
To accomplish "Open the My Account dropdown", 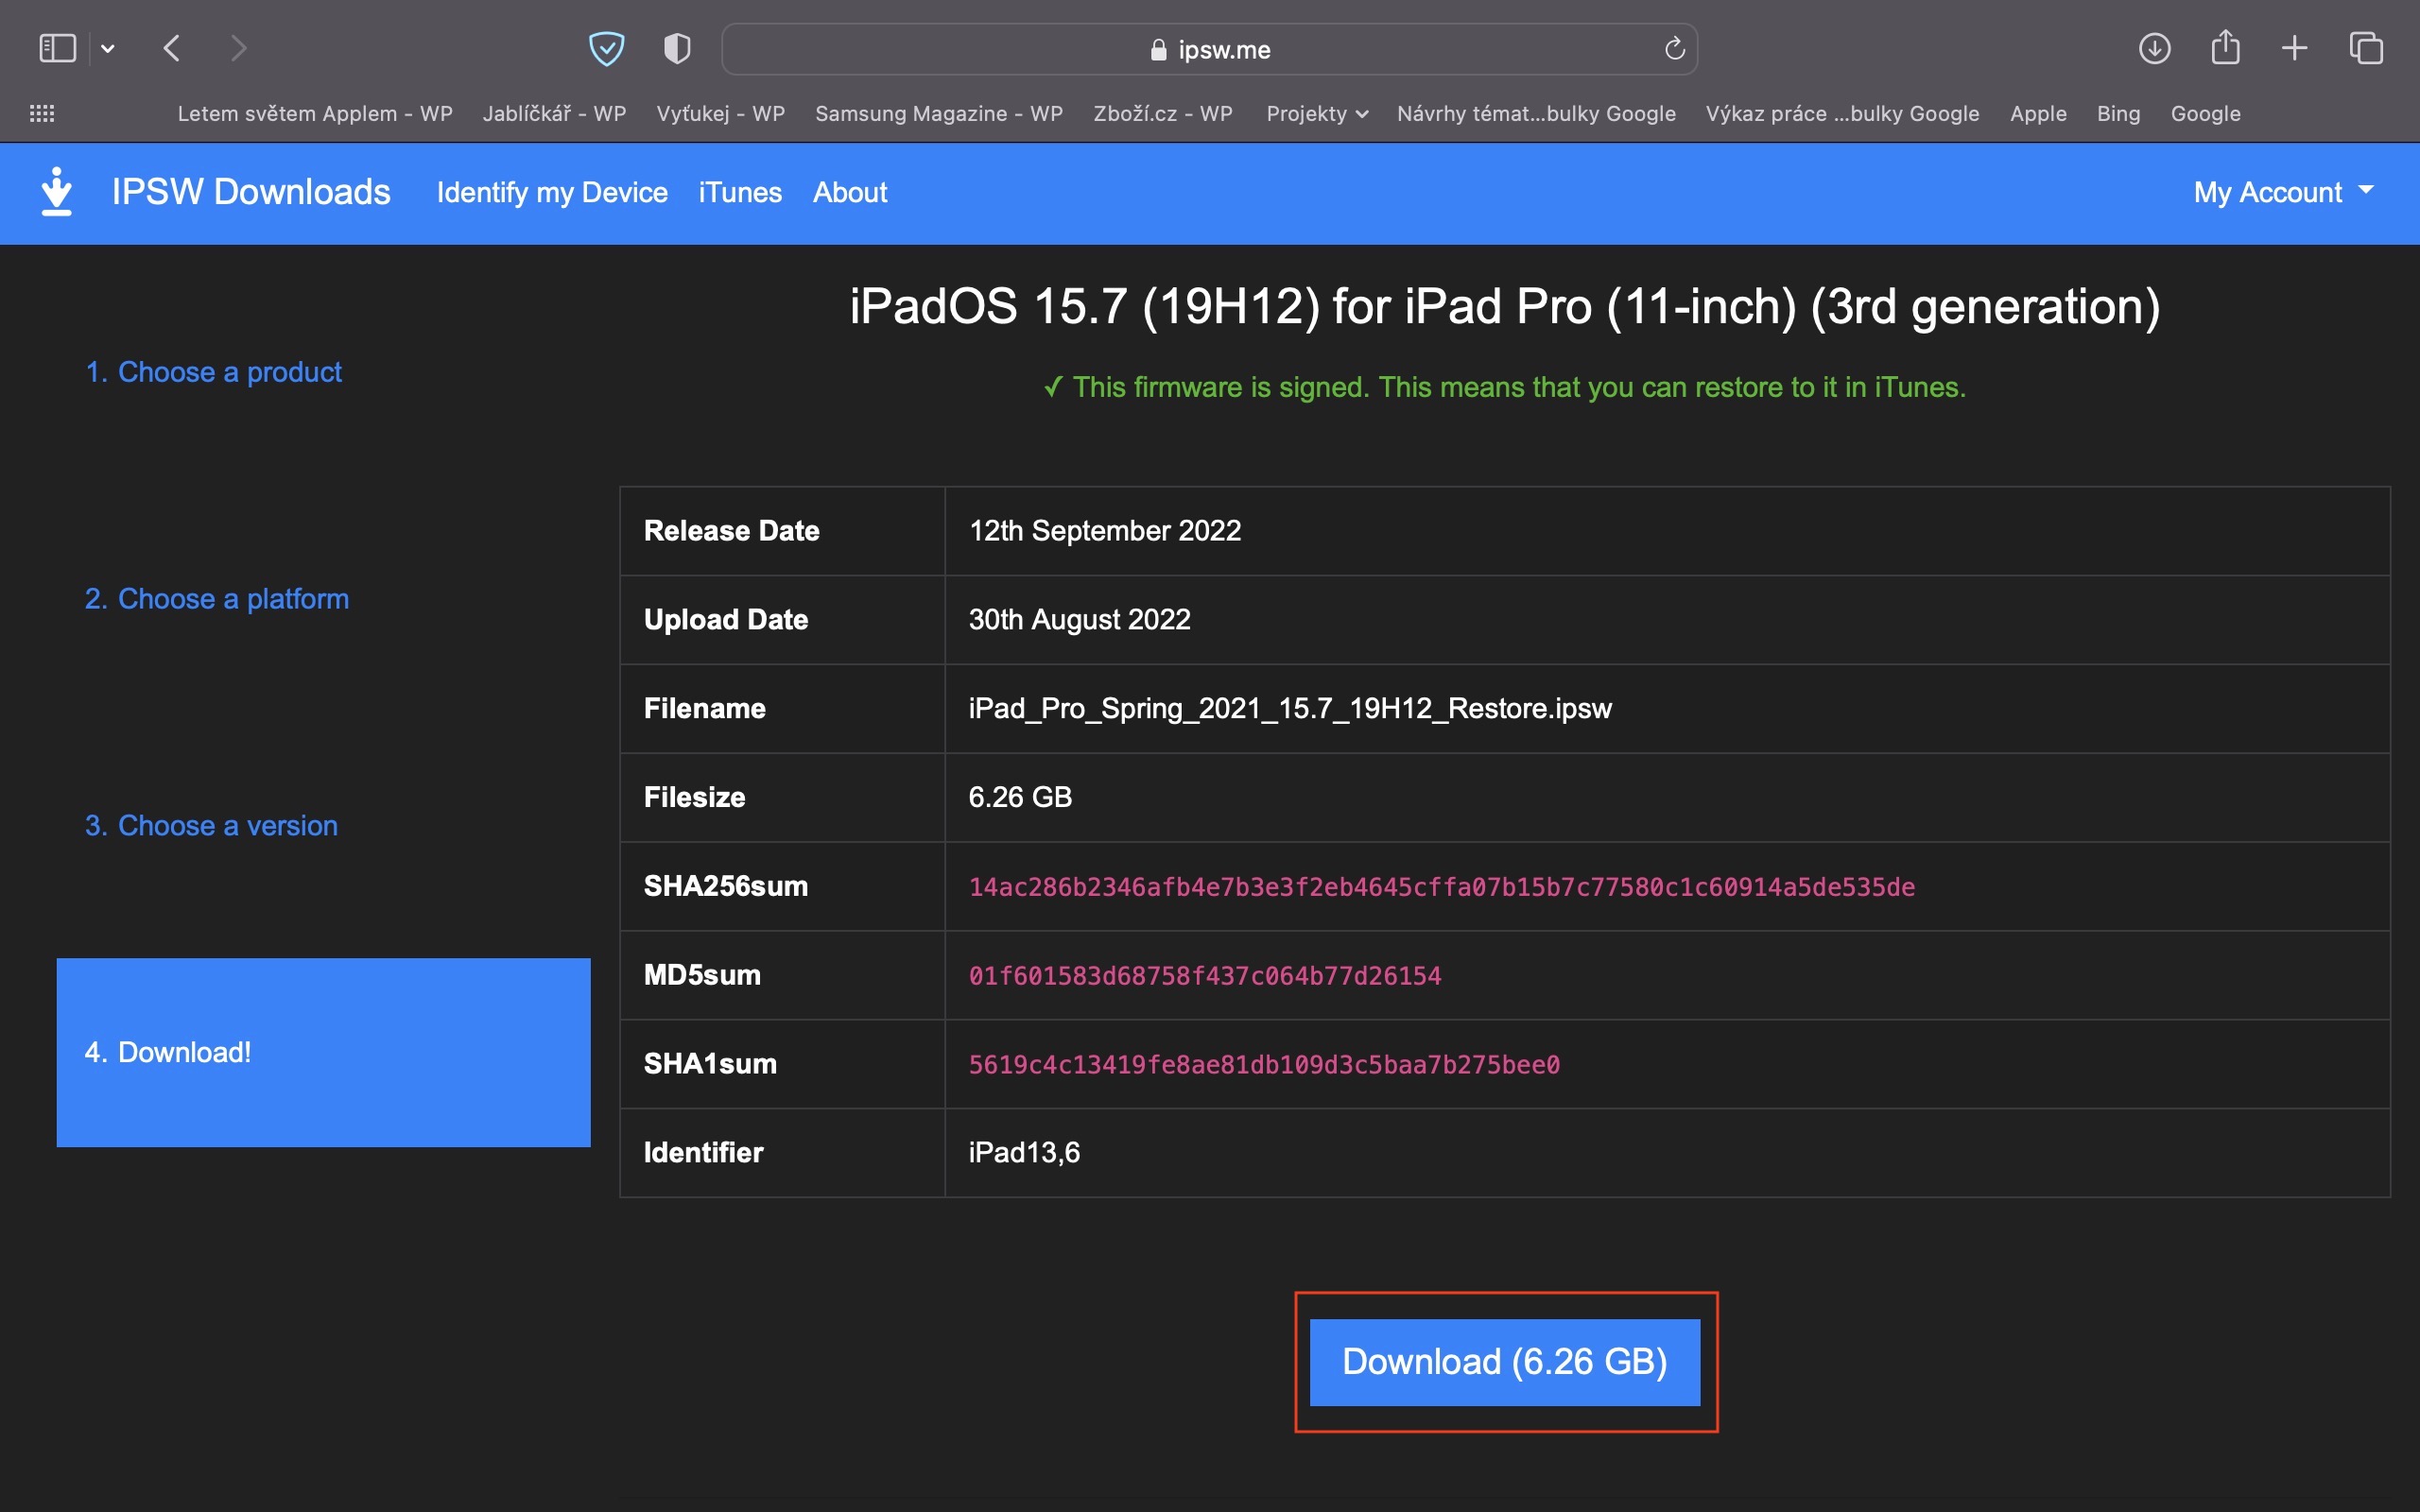I will pyautogui.click(x=2282, y=192).
